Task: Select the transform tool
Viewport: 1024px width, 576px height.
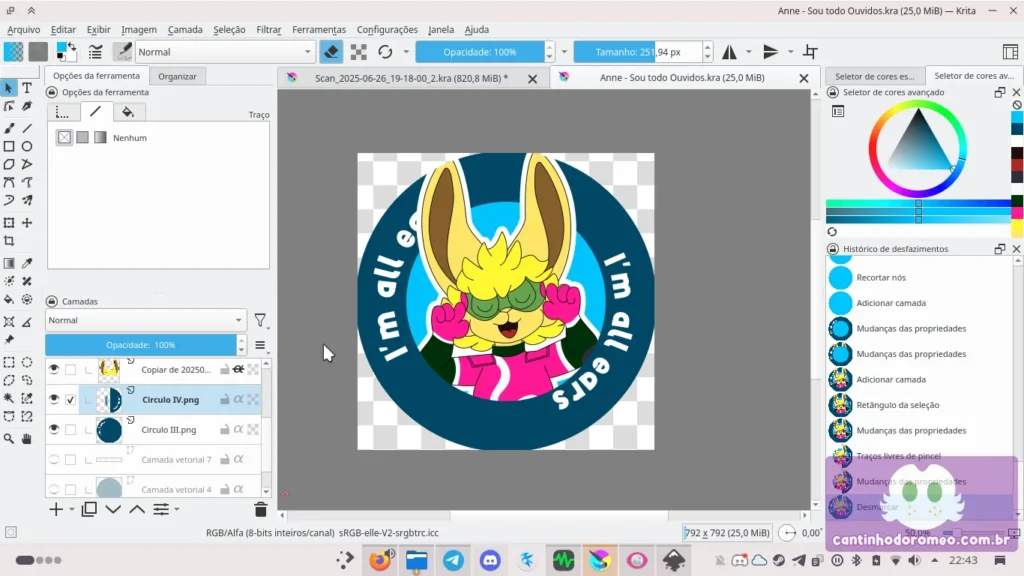Action: click(x=8, y=223)
